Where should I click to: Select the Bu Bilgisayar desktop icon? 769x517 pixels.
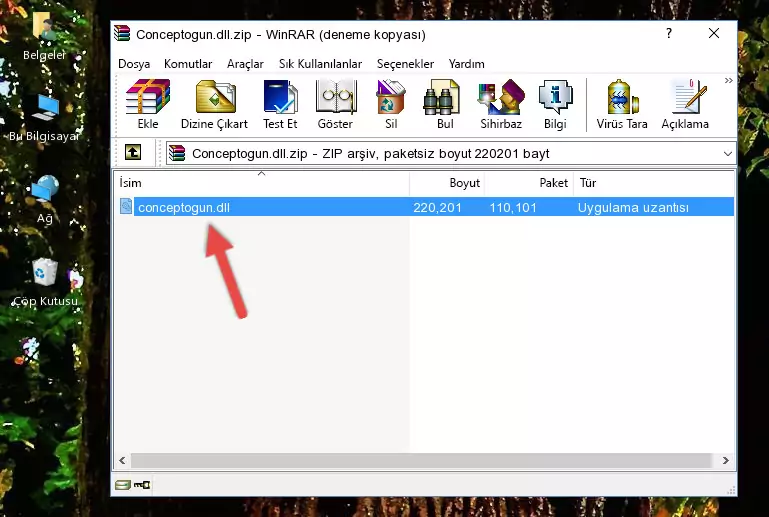click(44, 118)
